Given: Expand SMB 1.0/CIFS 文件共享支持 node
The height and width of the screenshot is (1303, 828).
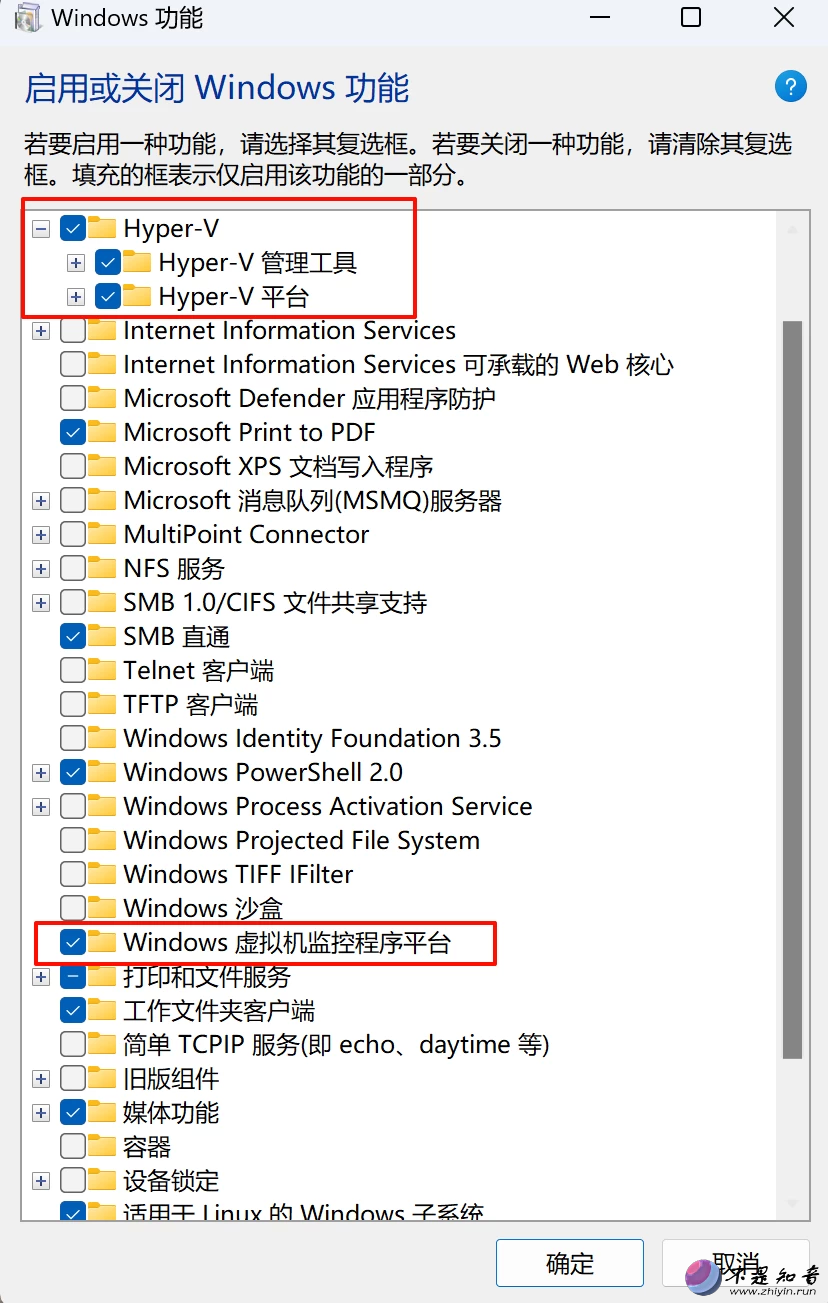Looking at the screenshot, I should [x=41, y=603].
